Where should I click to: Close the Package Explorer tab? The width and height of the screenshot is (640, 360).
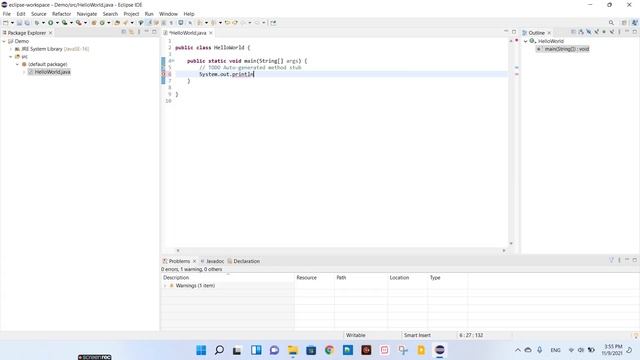click(51, 33)
